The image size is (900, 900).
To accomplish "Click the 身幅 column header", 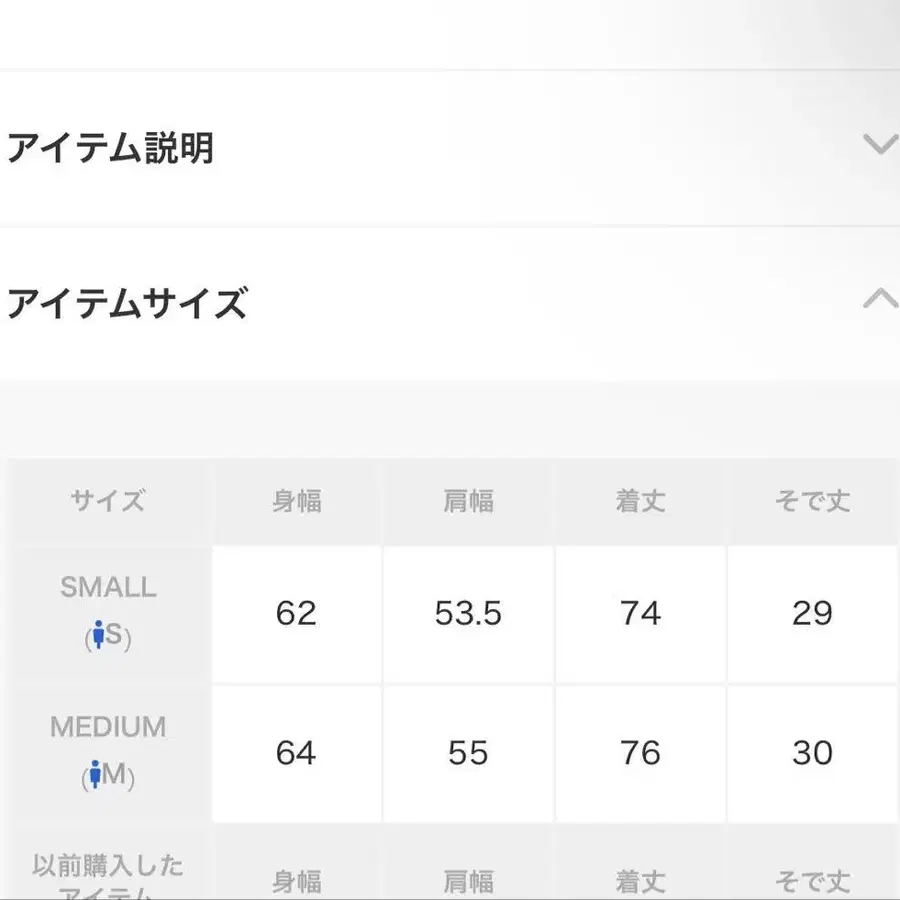I will 297,501.
